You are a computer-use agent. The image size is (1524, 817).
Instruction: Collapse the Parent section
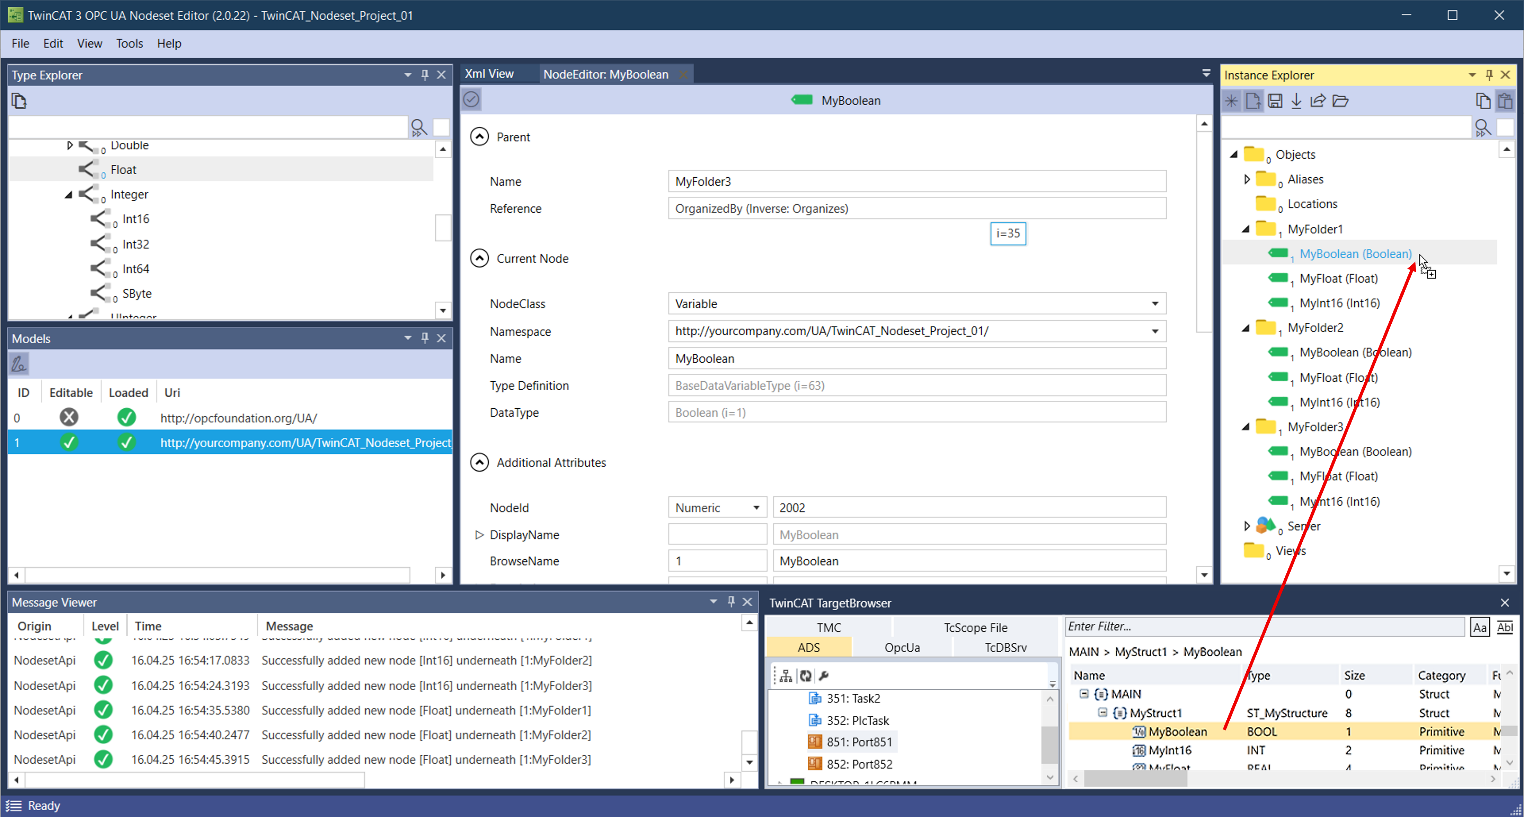click(480, 137)
